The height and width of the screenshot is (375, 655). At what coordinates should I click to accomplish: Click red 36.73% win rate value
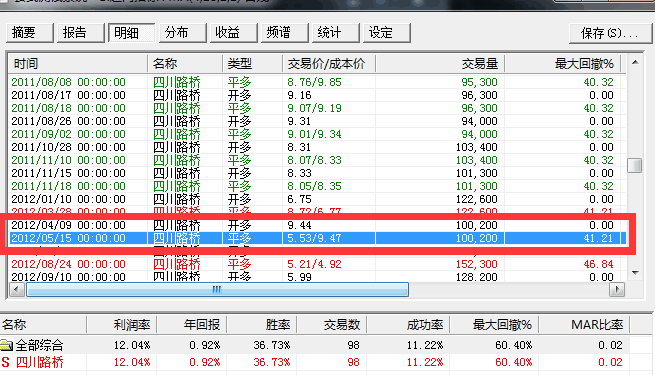click(x=272, y=362)
